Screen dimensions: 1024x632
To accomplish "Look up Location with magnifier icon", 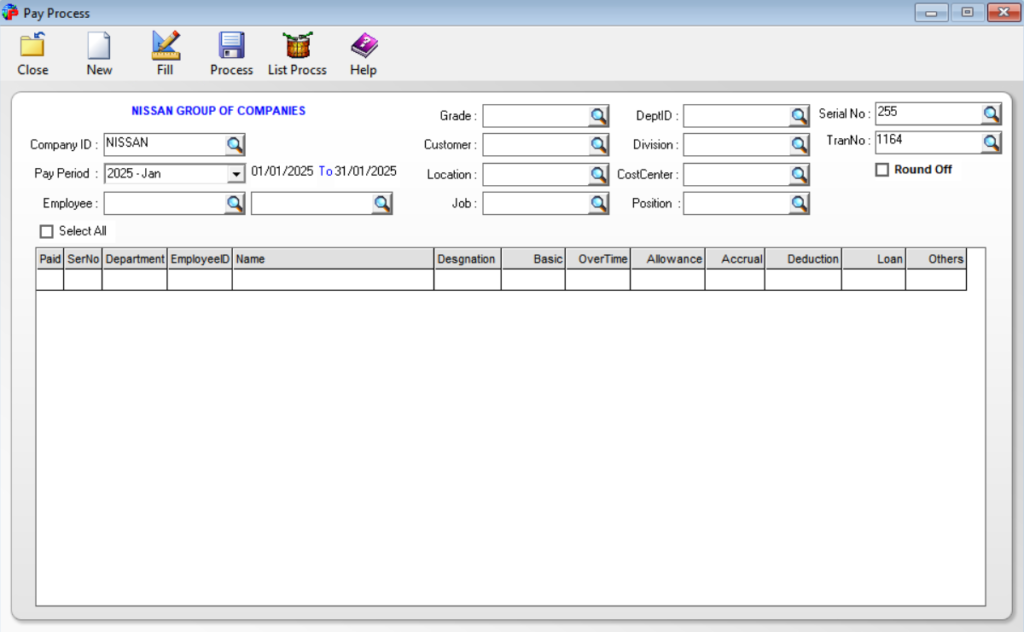I will click(x=598, y=174).
